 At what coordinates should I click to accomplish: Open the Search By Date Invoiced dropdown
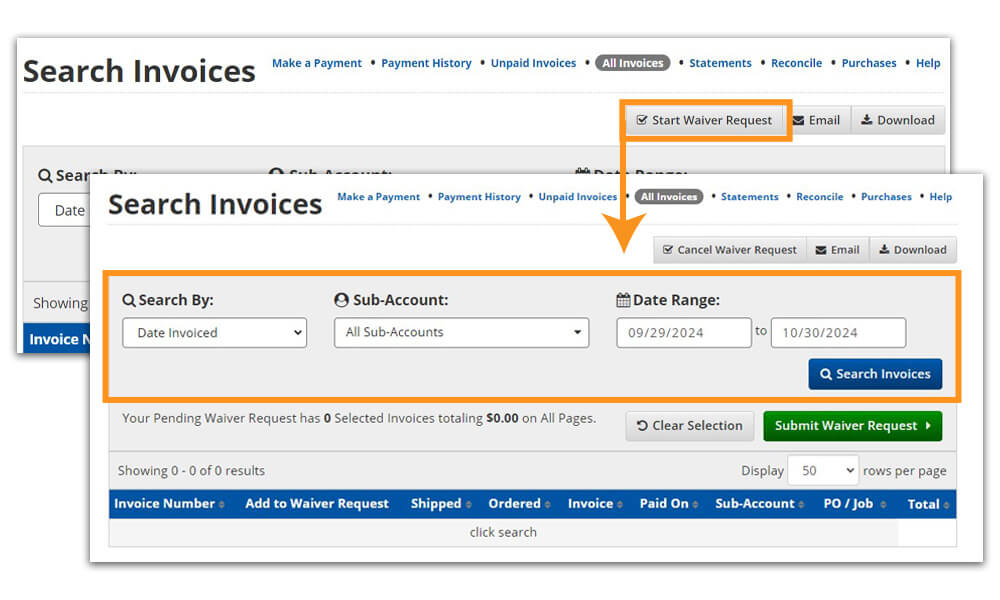(214, 333)
